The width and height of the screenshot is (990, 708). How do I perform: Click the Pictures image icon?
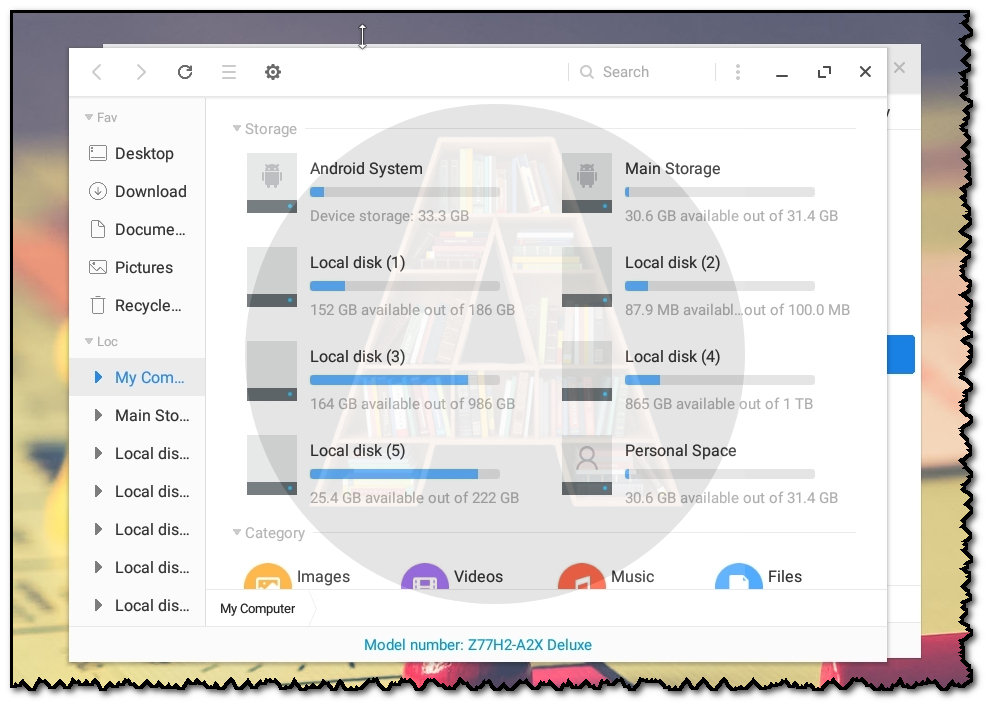point(98,267)
